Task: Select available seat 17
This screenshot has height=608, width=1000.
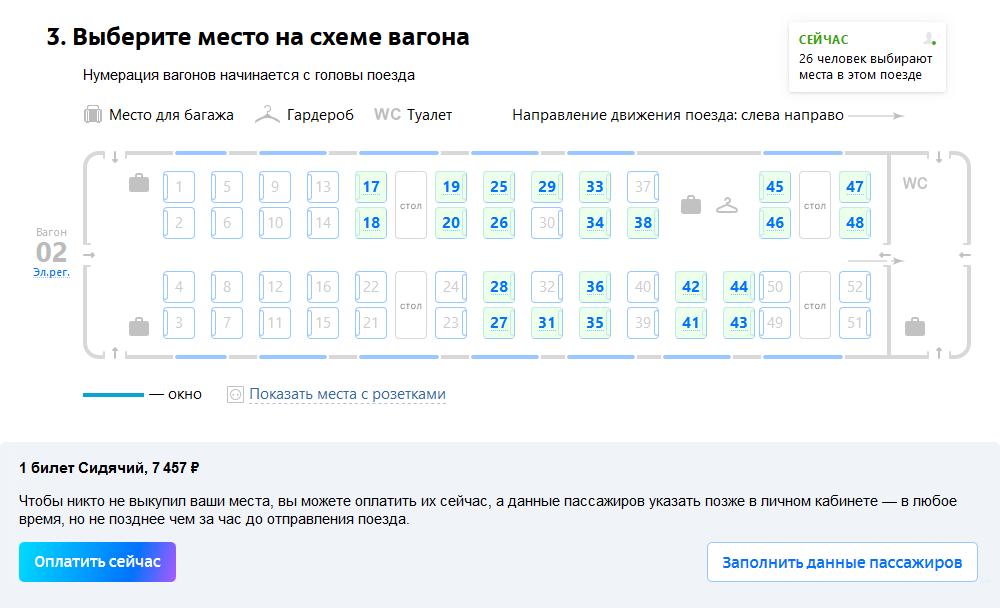Action: pyautogui.click(x=371, y=187)
